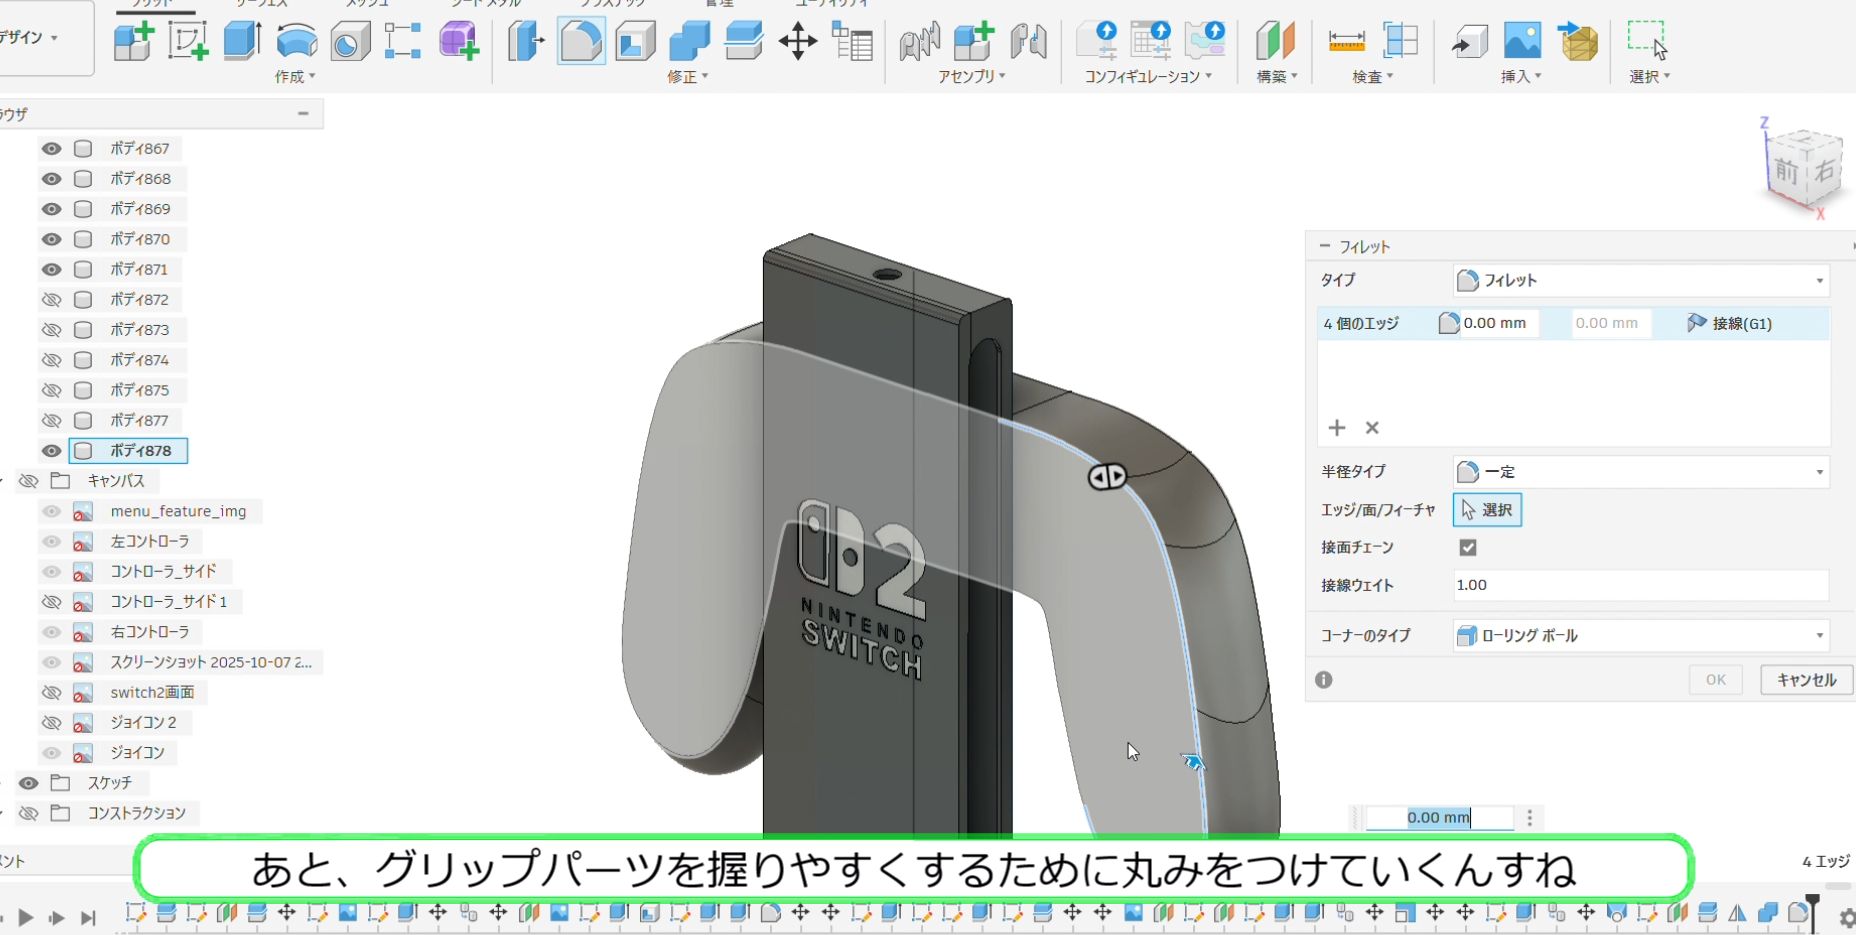Click the キャンセル button

[x=1806, y=680]
